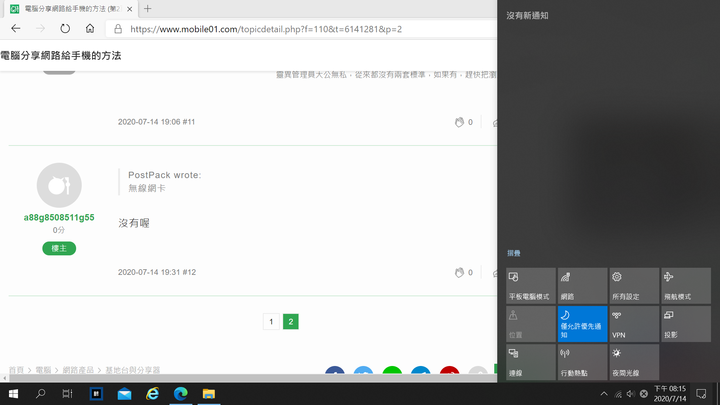Viewport: 720px width, 405px height.
Task: Open 電腦 breadcrumb link
Action: pos(43,370)
